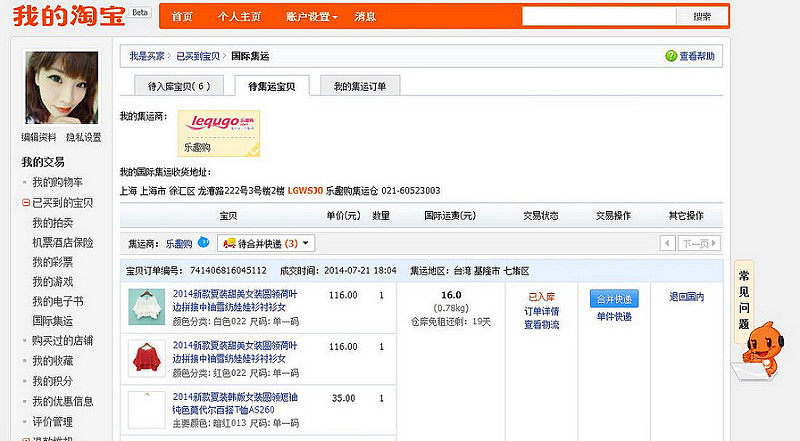The image size is (800, 441).
Task: Click the 我的淘宝 logo
Action: [69, 15]
